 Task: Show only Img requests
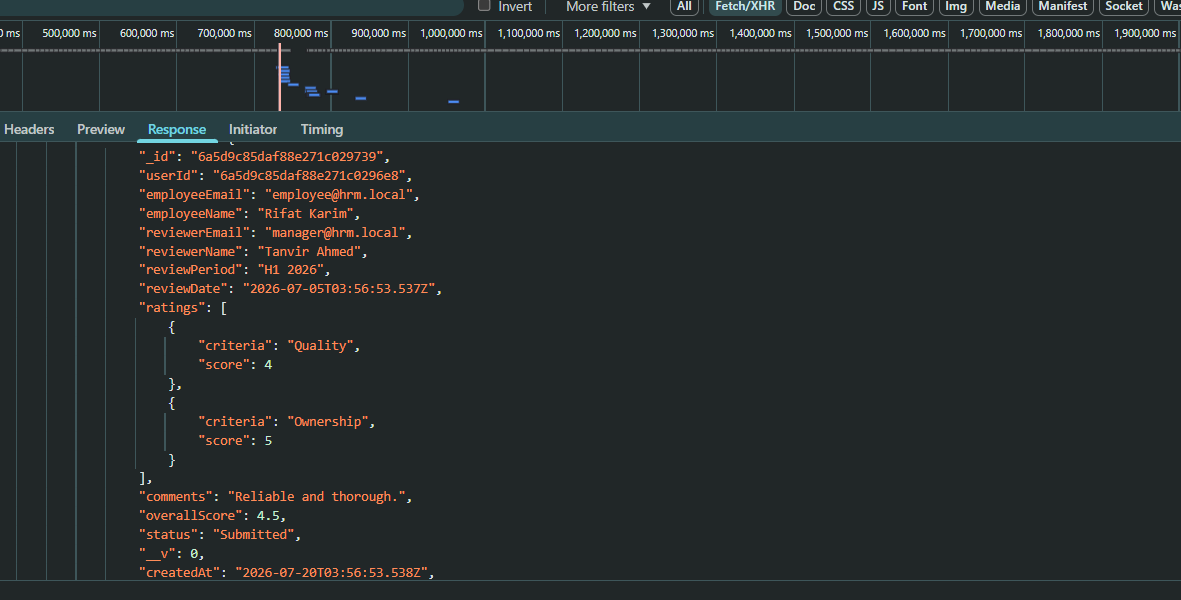pyautogui.click(x=956, y=6)
